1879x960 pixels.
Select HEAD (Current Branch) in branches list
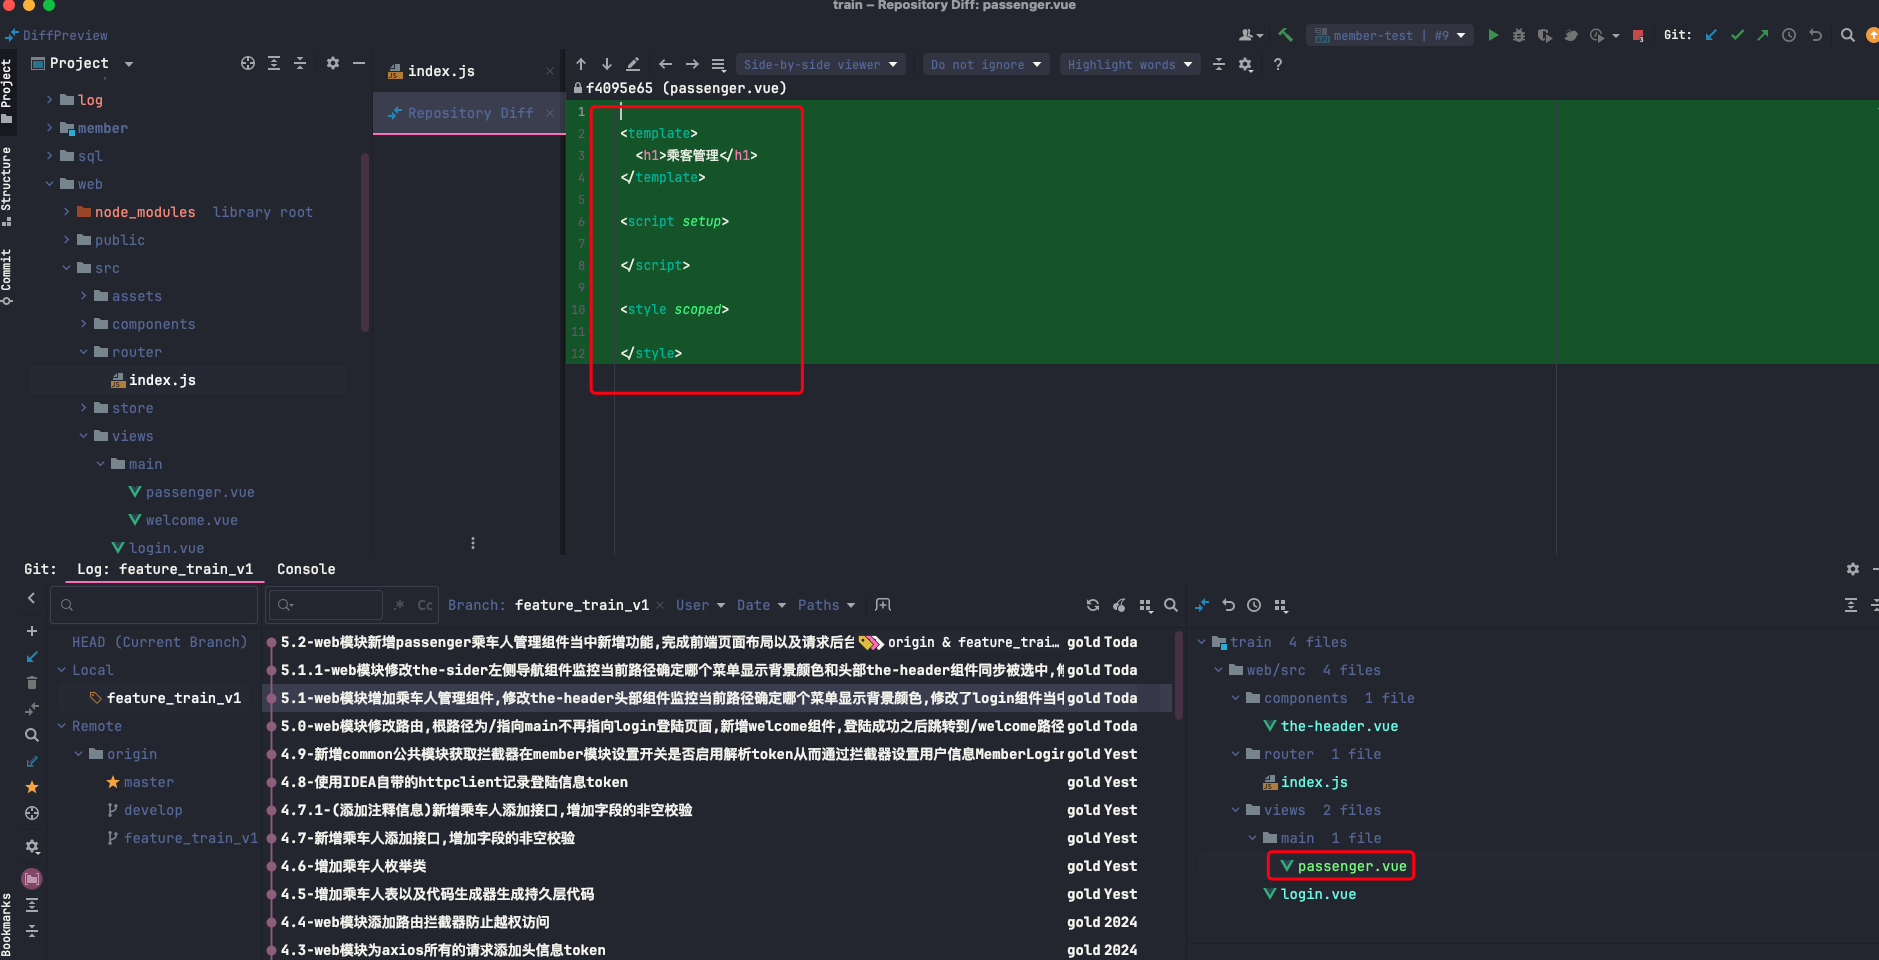pyautogui.click(x=159, y=642)
